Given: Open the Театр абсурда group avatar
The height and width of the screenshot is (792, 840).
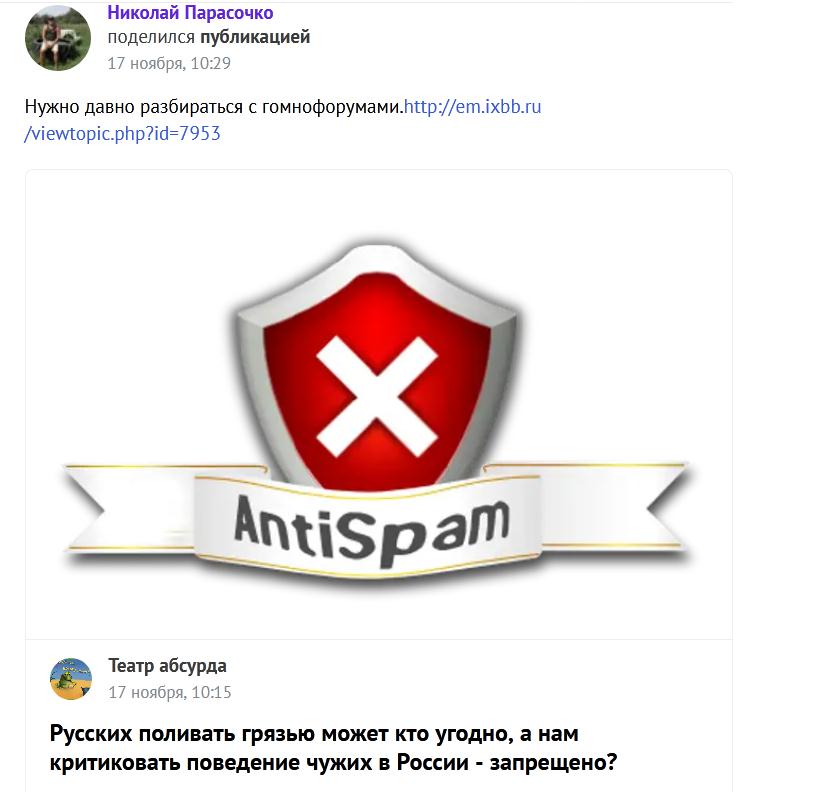Looking at the screenshot, I should 71,678.
